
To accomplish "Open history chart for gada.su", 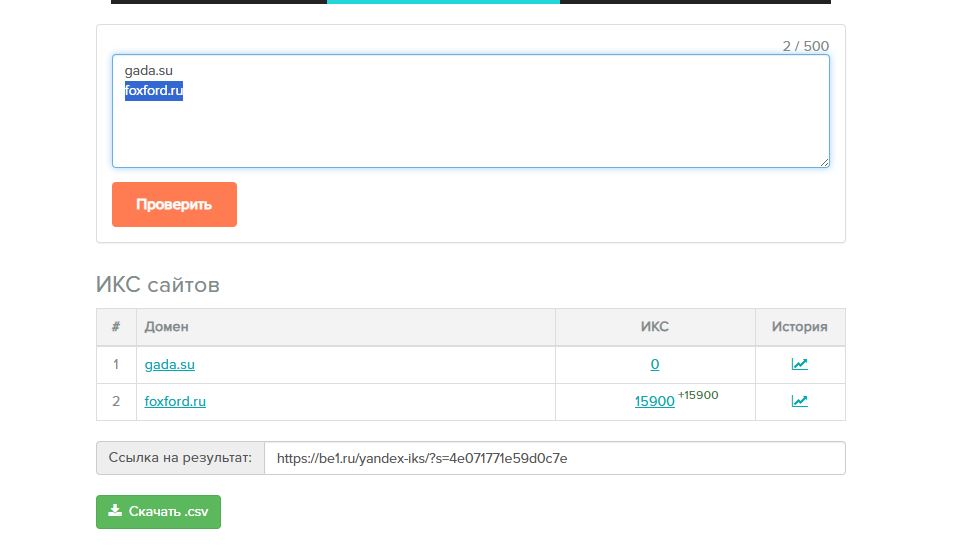I will 799,365.
